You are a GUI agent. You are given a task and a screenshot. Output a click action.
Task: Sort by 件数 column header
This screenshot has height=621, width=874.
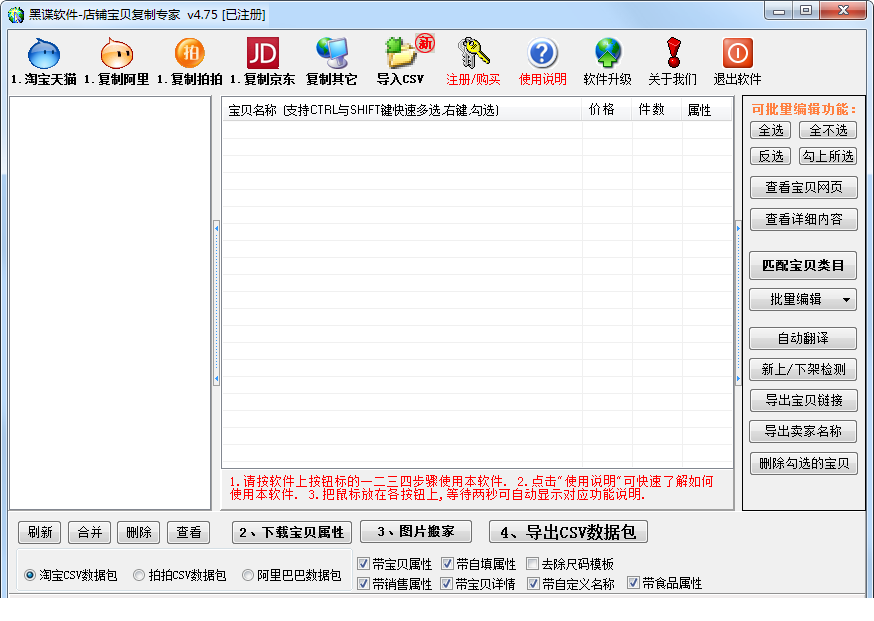point(657,110)
